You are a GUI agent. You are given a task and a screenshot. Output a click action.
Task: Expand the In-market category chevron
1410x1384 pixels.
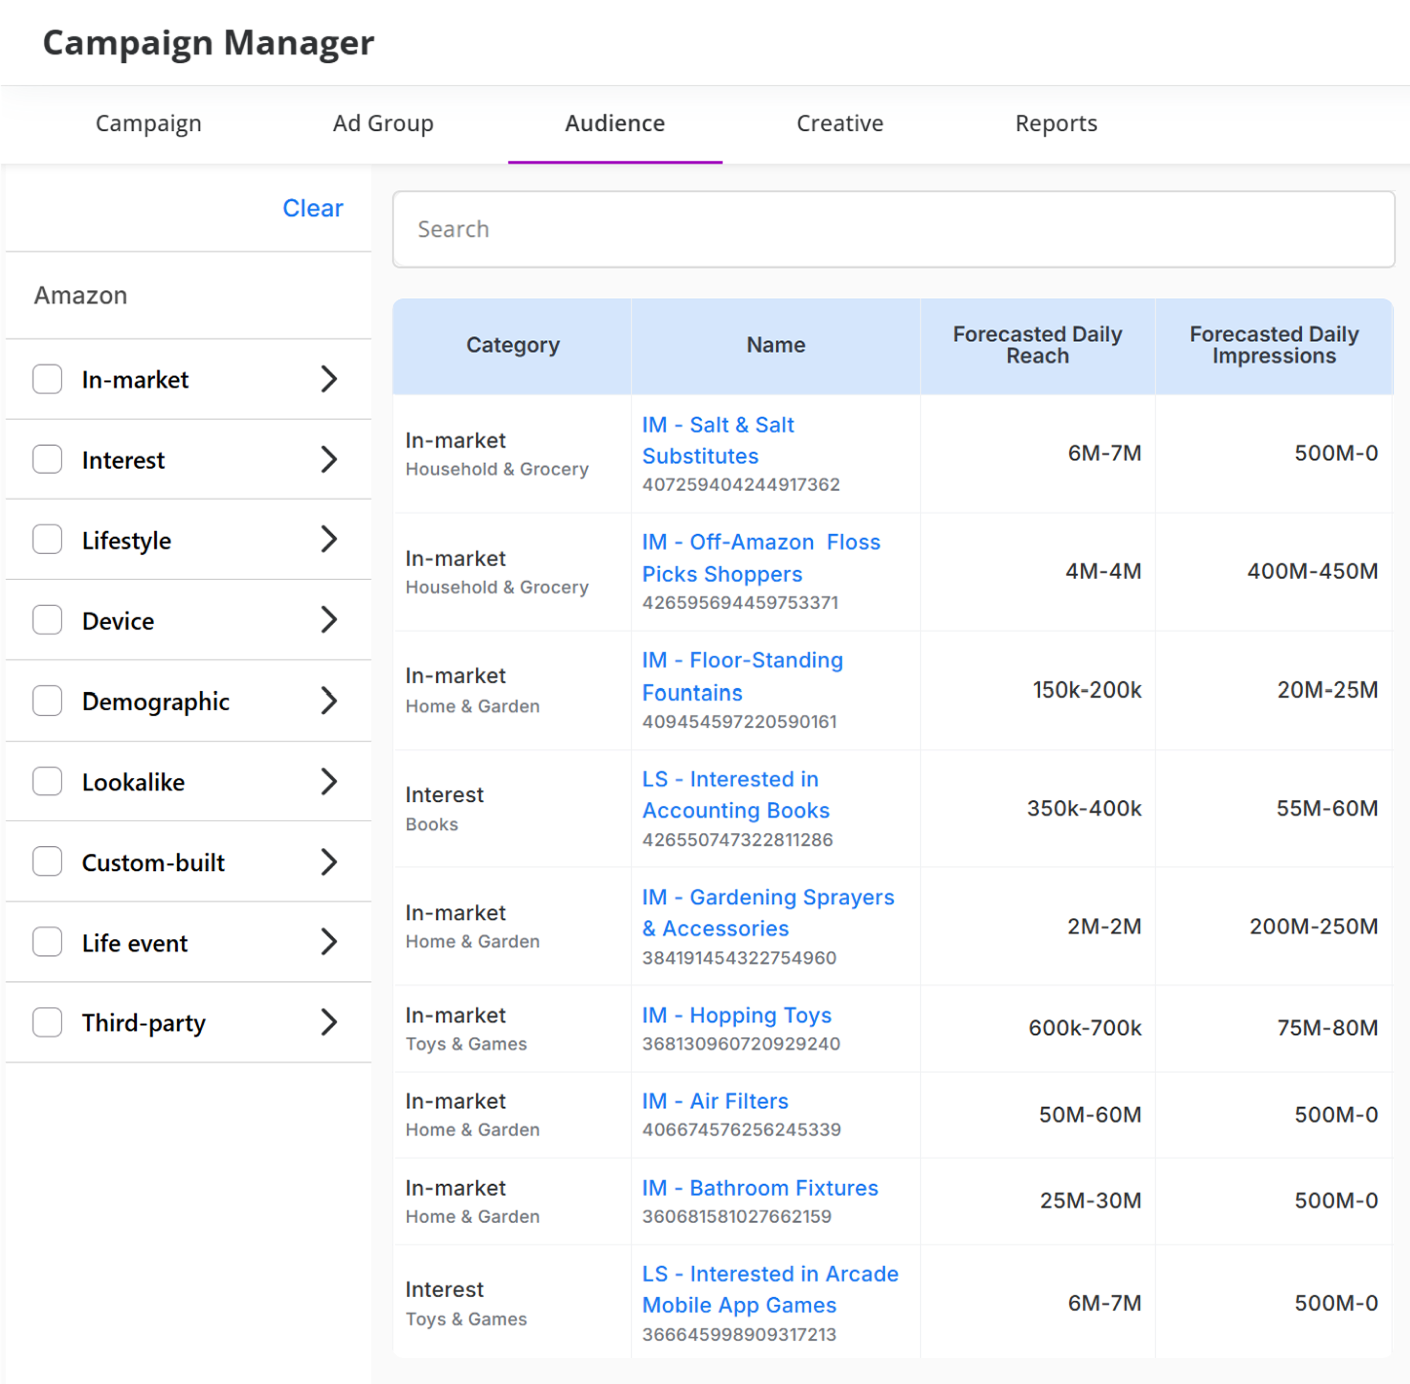click(329, 379)
